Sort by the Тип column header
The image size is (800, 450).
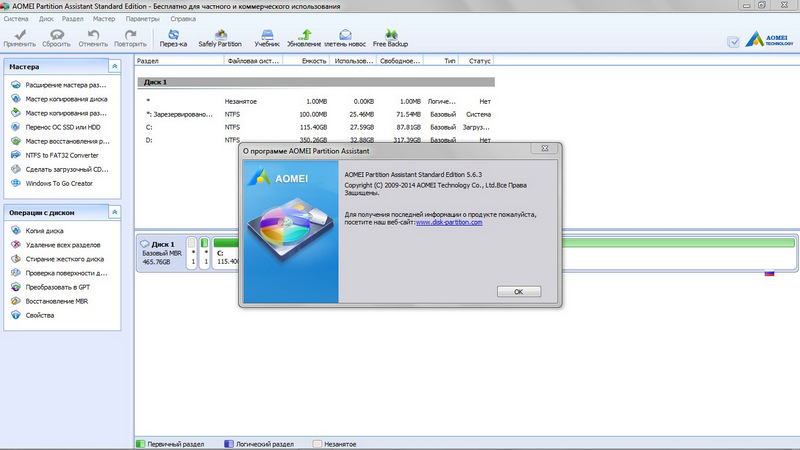click(441, 61)
